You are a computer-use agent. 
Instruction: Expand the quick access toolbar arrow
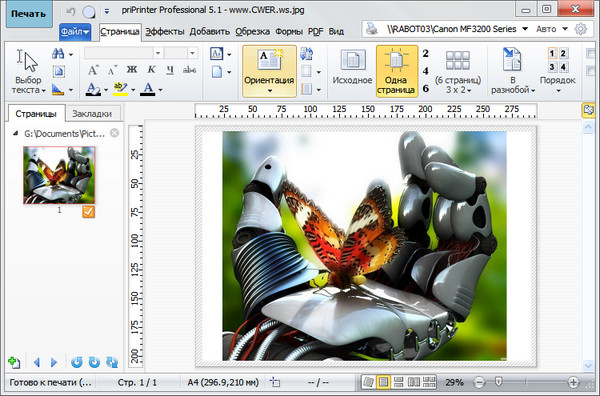107,12
